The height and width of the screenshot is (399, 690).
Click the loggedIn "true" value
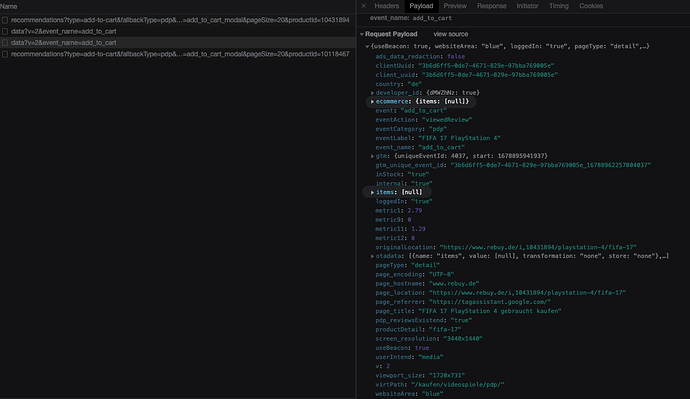tap(422, 201)
